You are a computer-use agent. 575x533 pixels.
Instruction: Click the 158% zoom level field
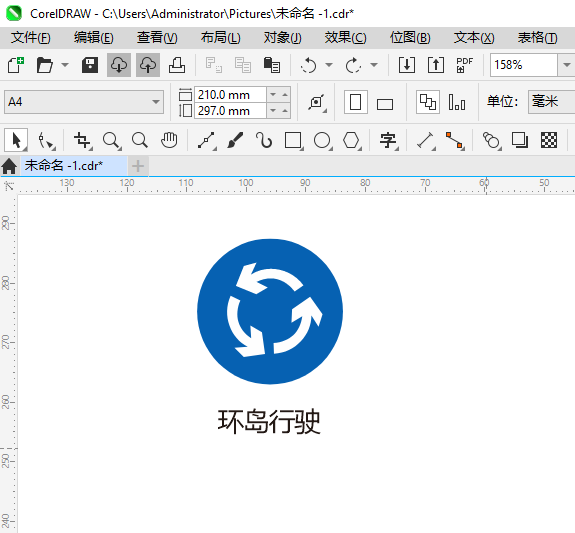(524, 65)
